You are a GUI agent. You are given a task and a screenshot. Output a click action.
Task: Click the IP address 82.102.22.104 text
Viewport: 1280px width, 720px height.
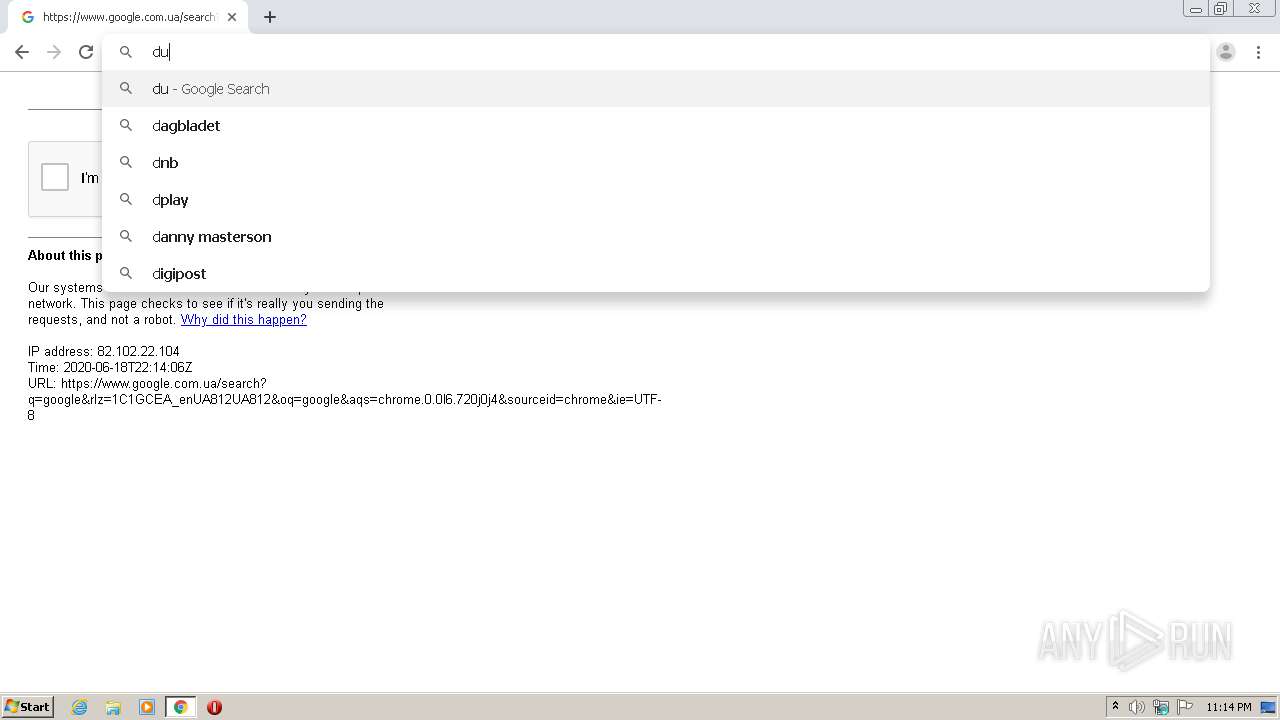click(x=104, y=352)
